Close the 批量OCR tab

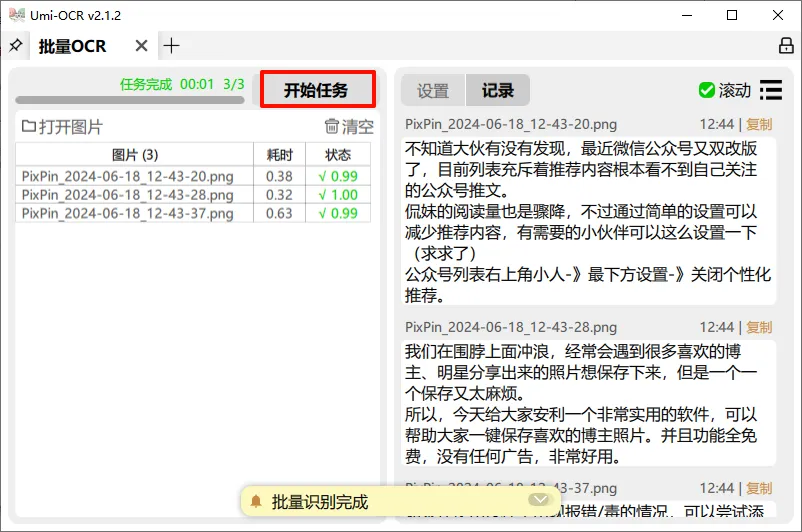(142, 46)
